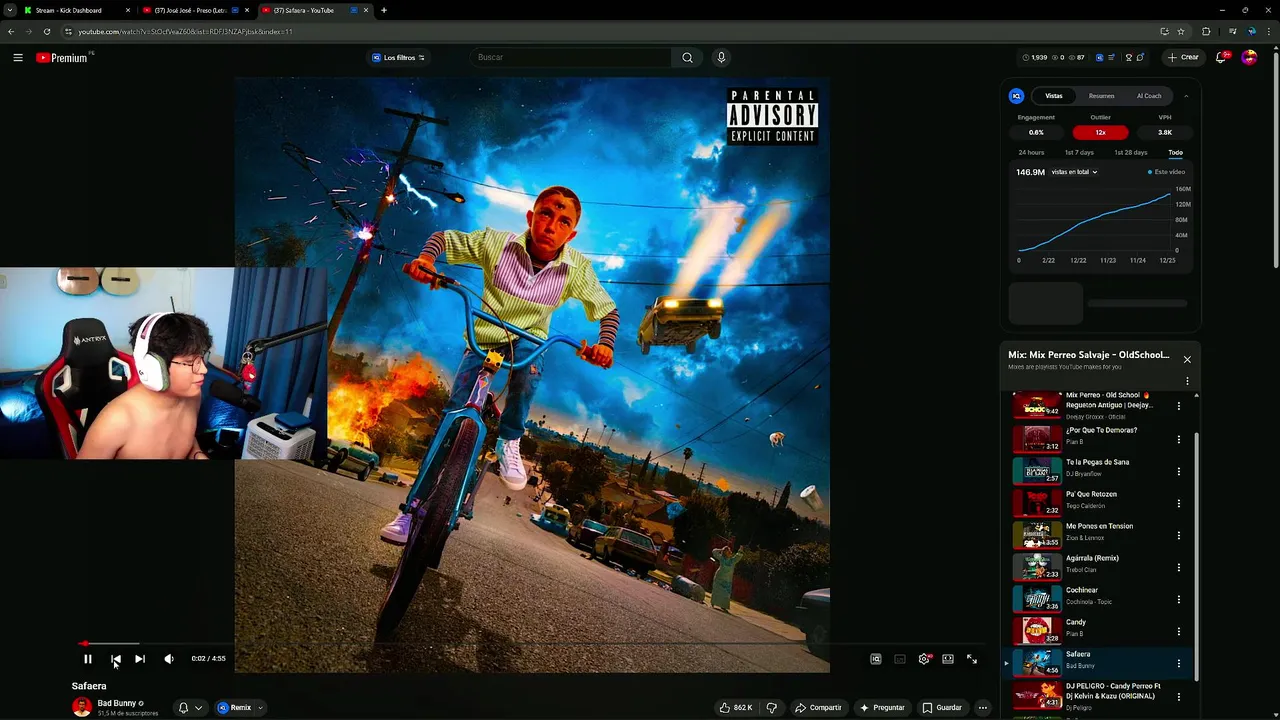This screenshot has width=1280, height=720.
Task: Click the Buscar search field
Action: point(570,58)
